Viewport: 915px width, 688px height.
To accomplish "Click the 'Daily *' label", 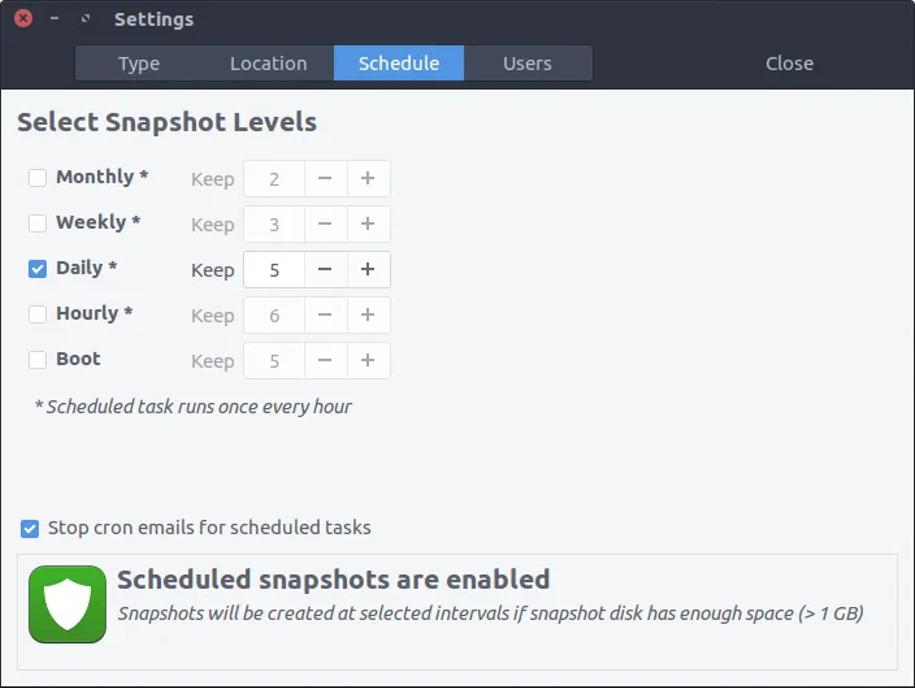I will (x=86, y=267).
